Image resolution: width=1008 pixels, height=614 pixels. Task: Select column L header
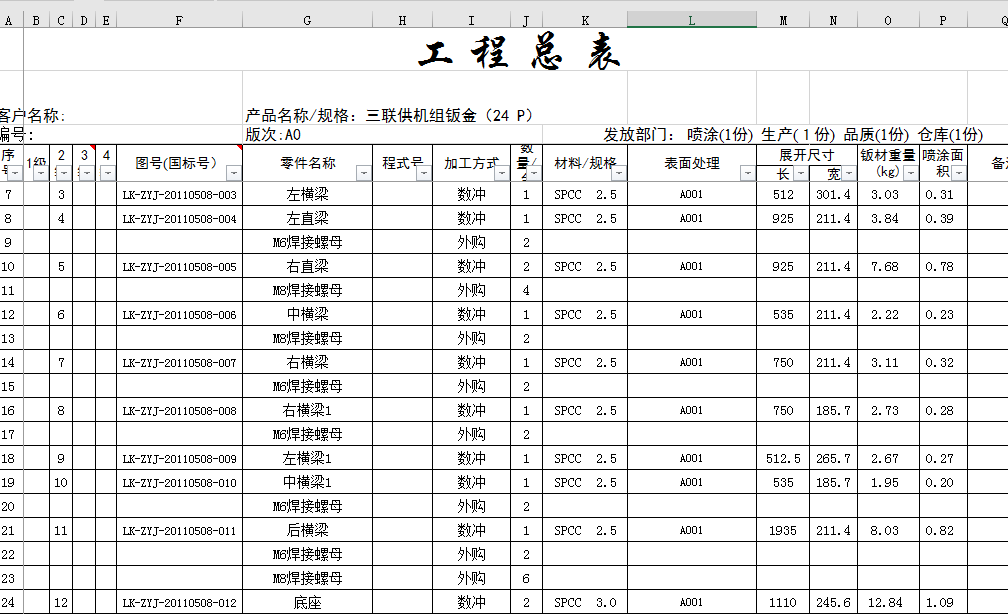(691, 20)
